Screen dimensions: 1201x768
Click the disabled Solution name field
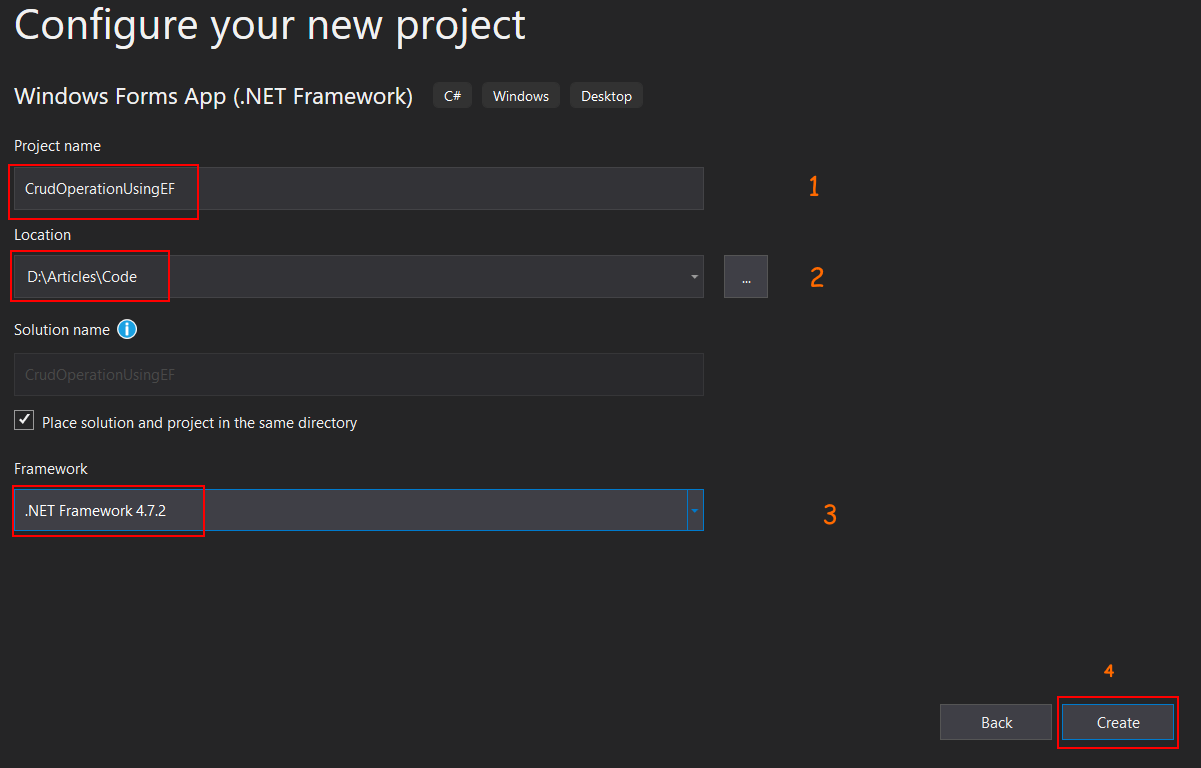[358, 374]
